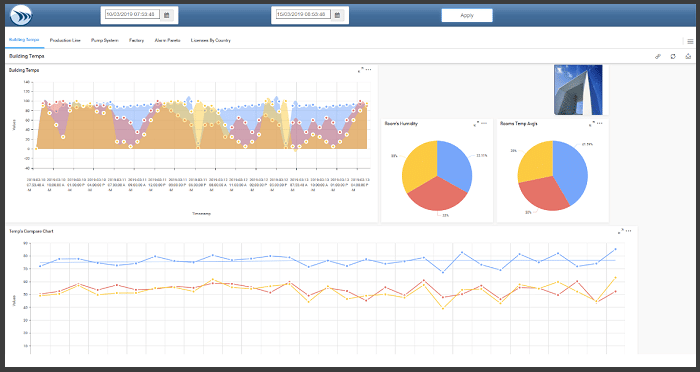Click last red data point in compare chart
Viewport: 700px width, 372px height.
[616, 291]
